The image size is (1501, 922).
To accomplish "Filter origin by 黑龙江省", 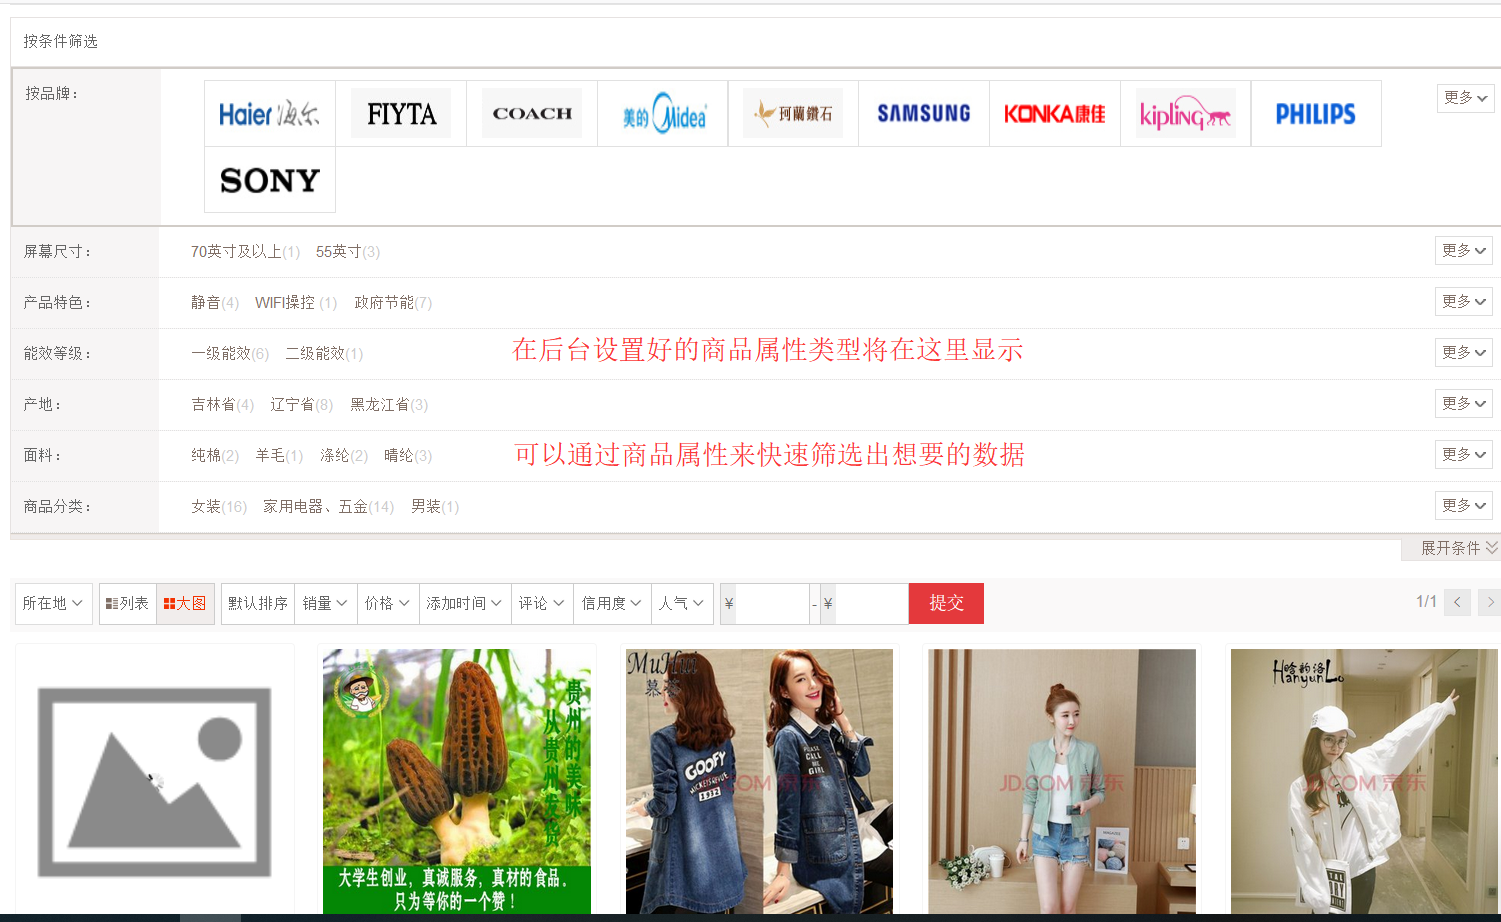I will (x=389, y=405).
